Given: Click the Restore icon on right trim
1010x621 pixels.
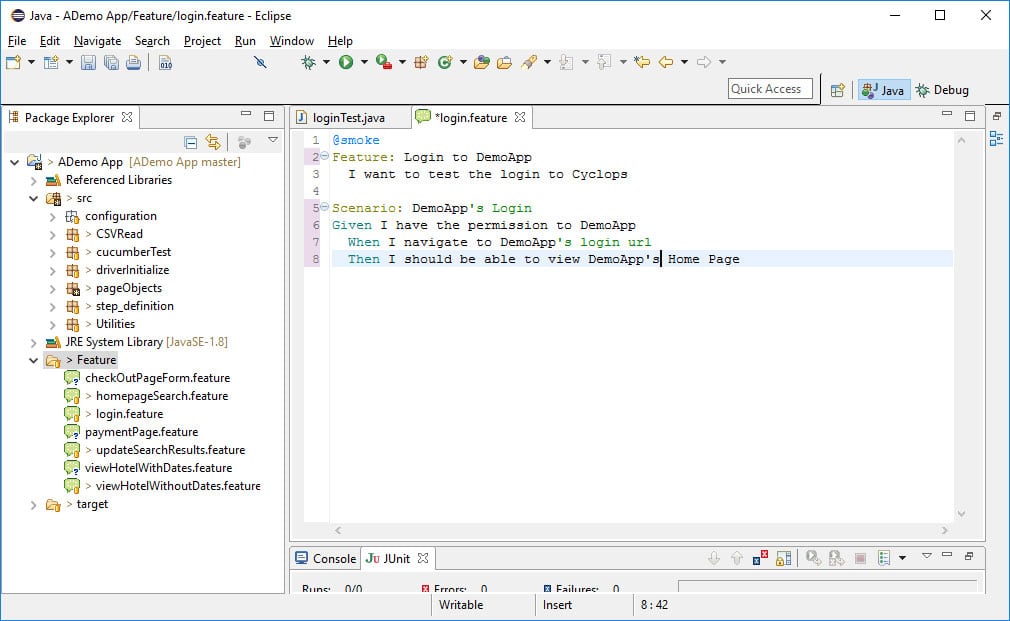Looking at the screenshot, I should [x=996, y=116].
